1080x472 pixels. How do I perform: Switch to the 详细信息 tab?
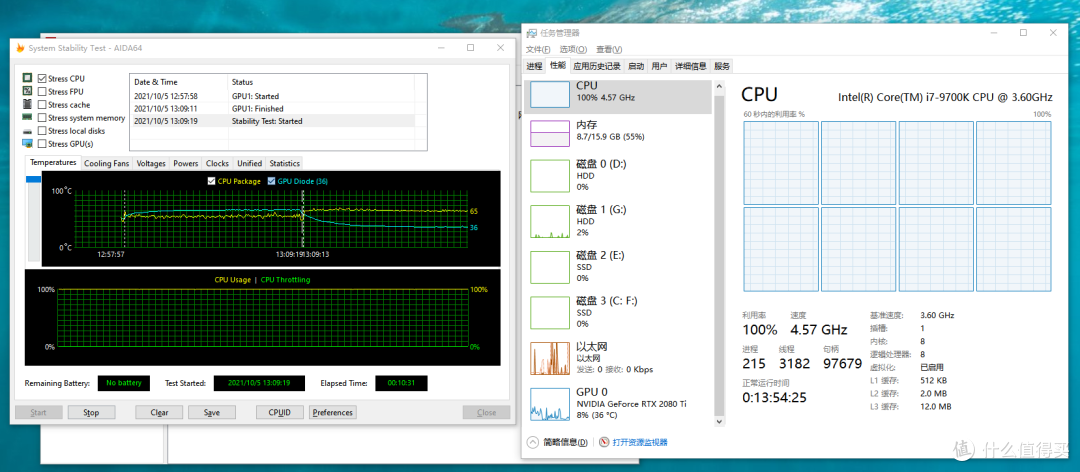pyautogui.click(x=691, y=66)
